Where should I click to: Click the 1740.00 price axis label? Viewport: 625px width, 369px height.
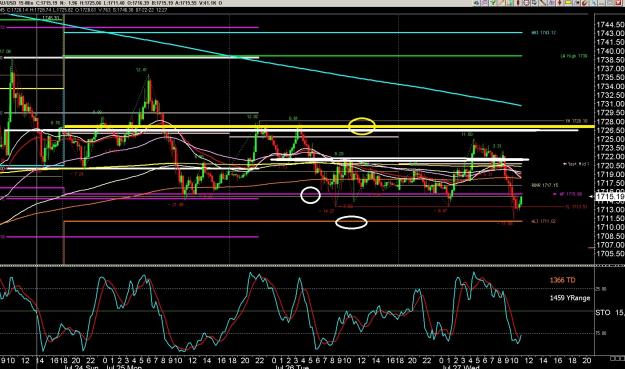(610, 51)
